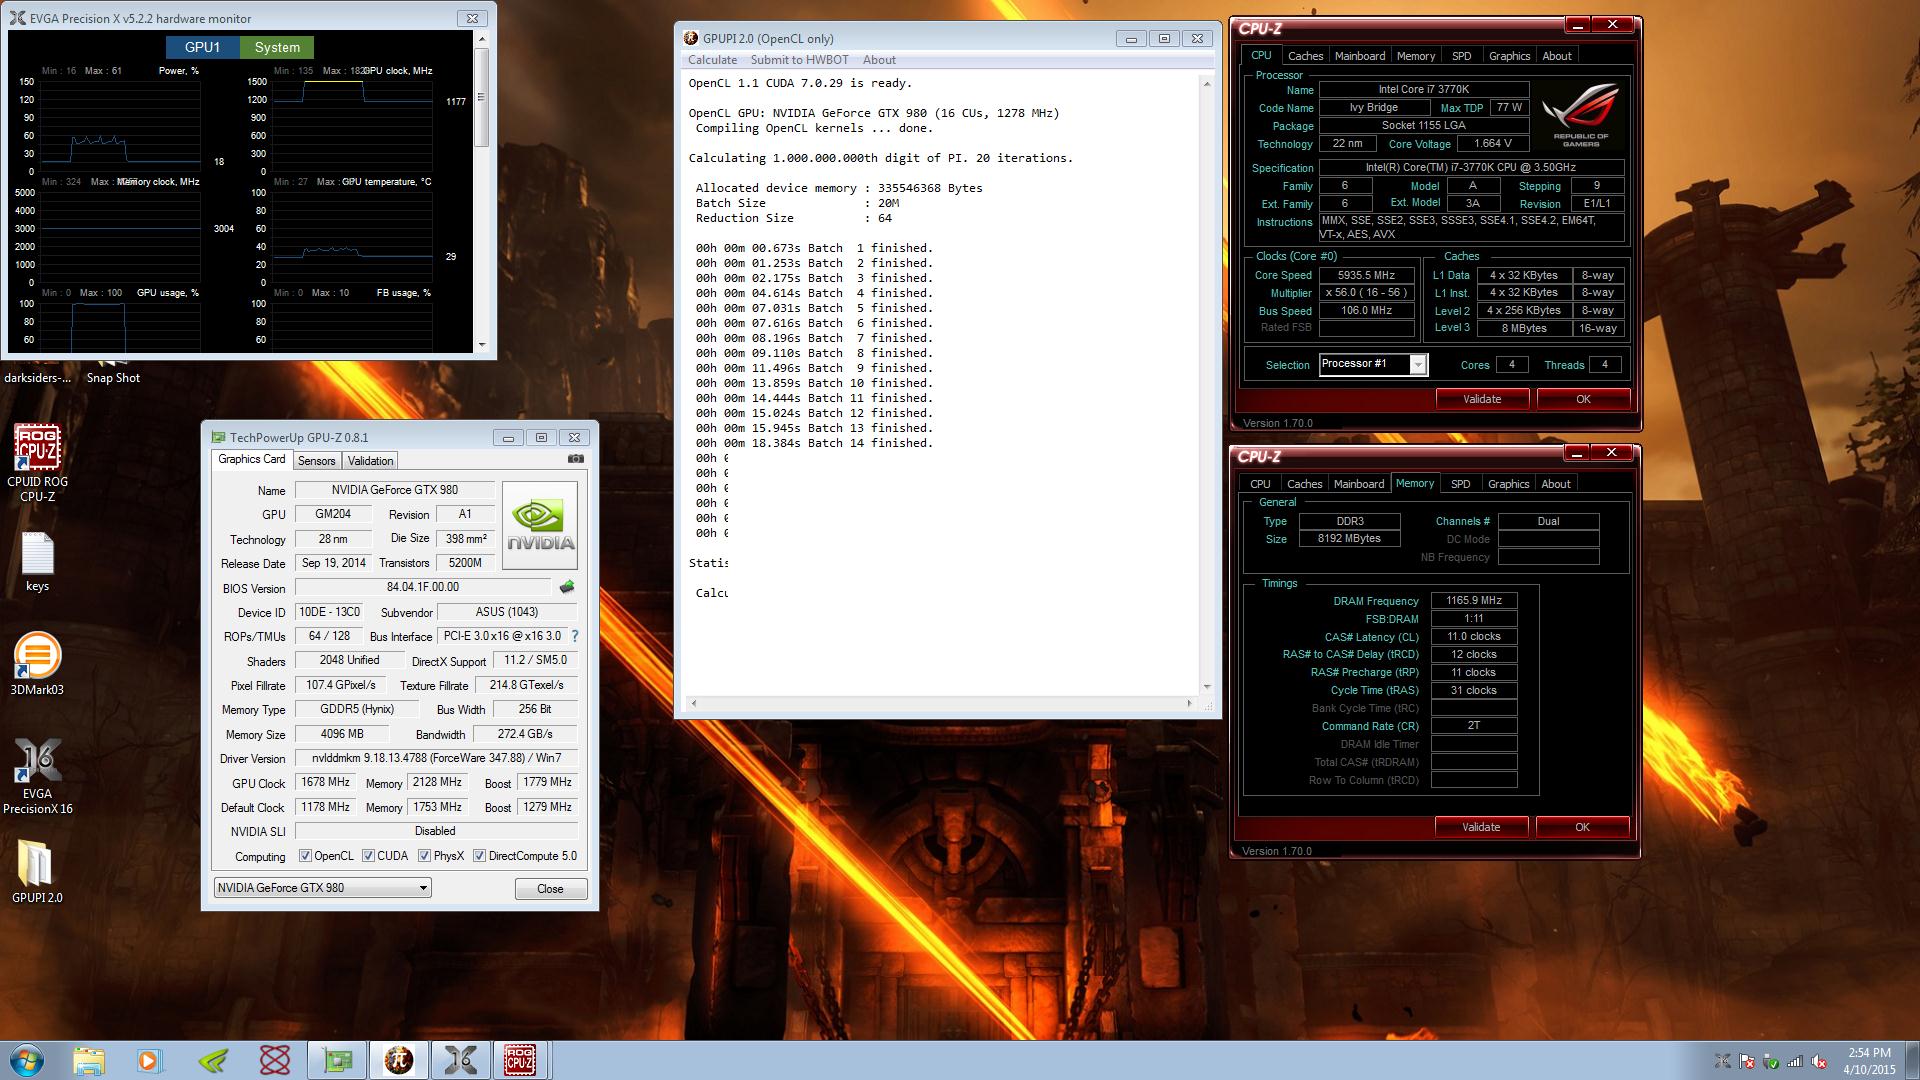Switch to the EVGA Precision X taskbar window
This screenshot has width=1920, height=1080.
click(460, 1060)
